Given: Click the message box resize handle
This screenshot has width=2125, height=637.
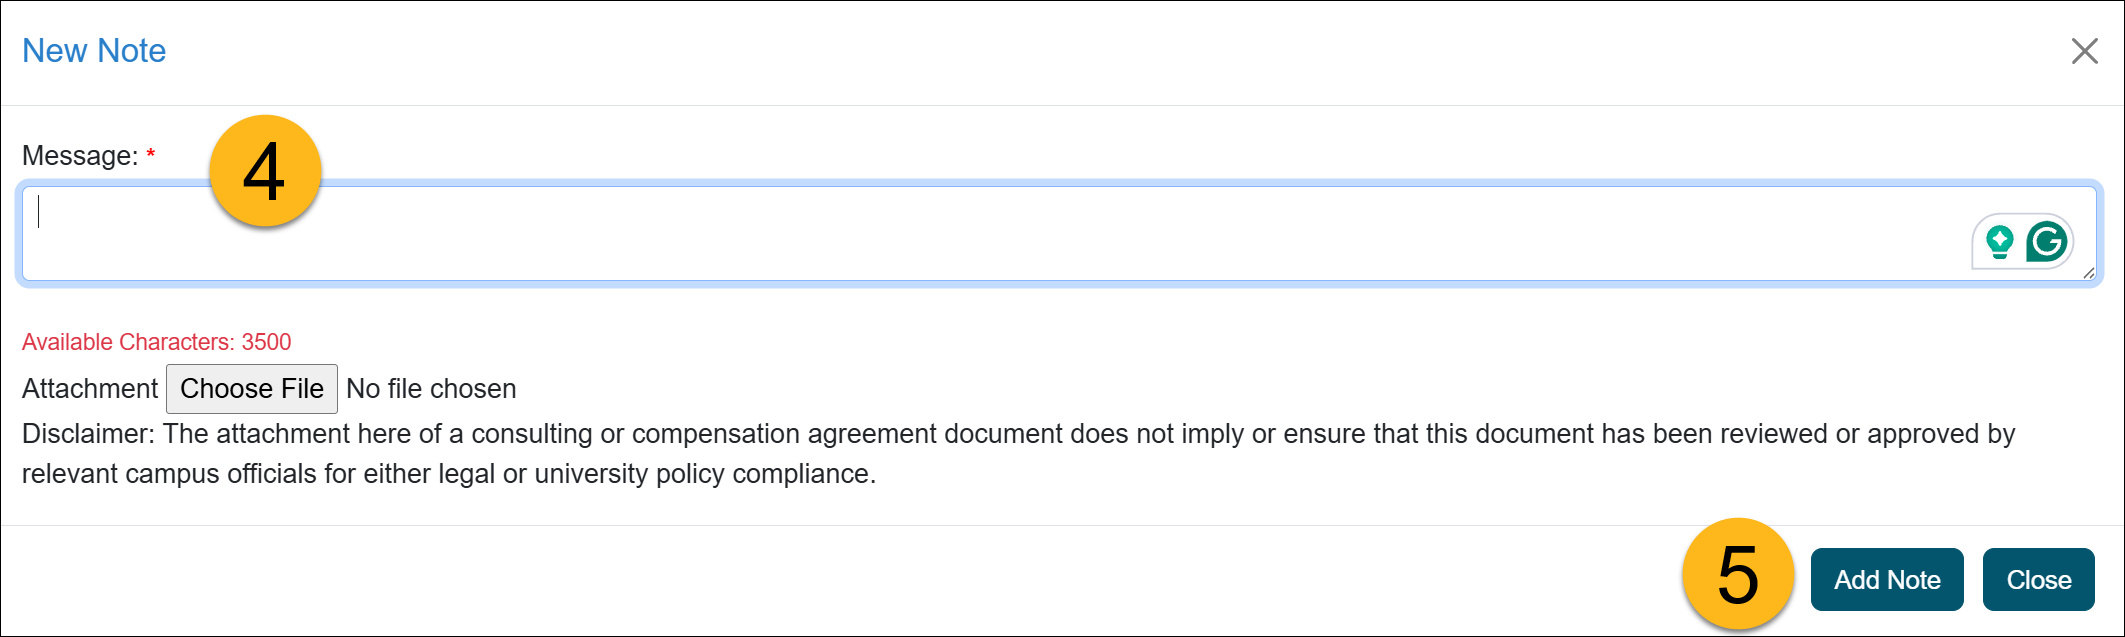Looking at the screenshot, I should click(2089, 273).
